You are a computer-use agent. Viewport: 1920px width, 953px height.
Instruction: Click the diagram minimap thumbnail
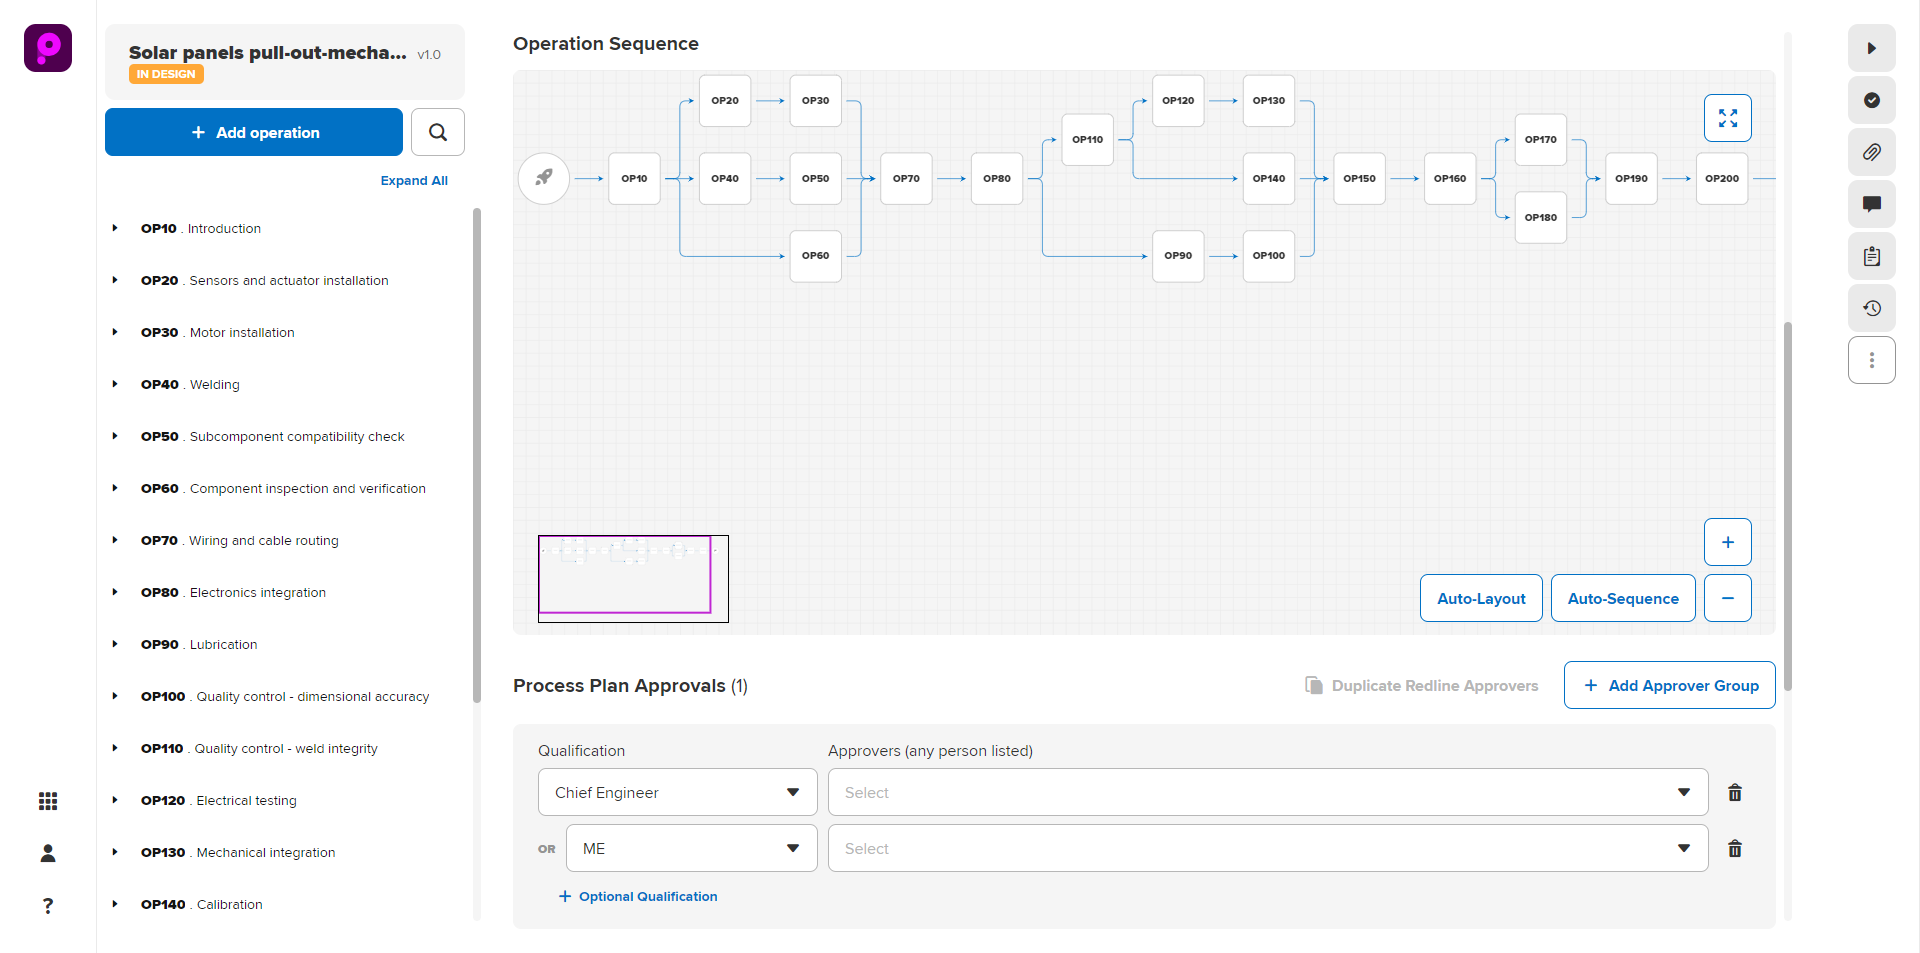(632, 578)
